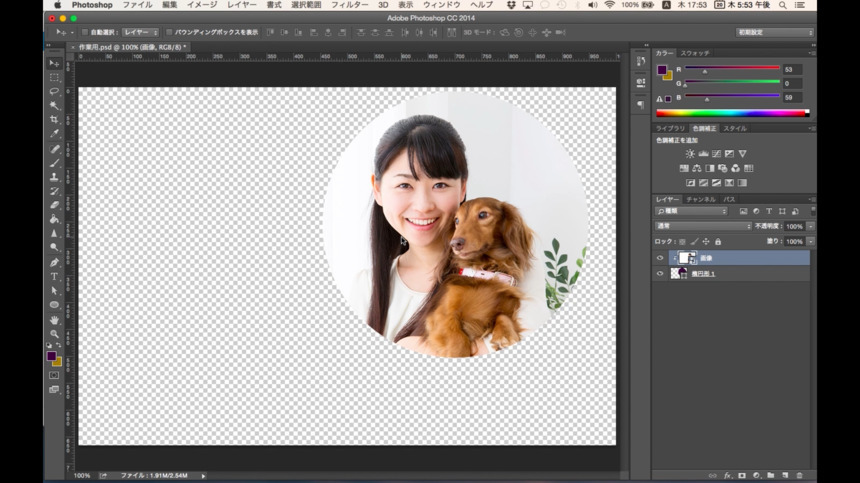Select the Path Selection tool

(54, 291)
